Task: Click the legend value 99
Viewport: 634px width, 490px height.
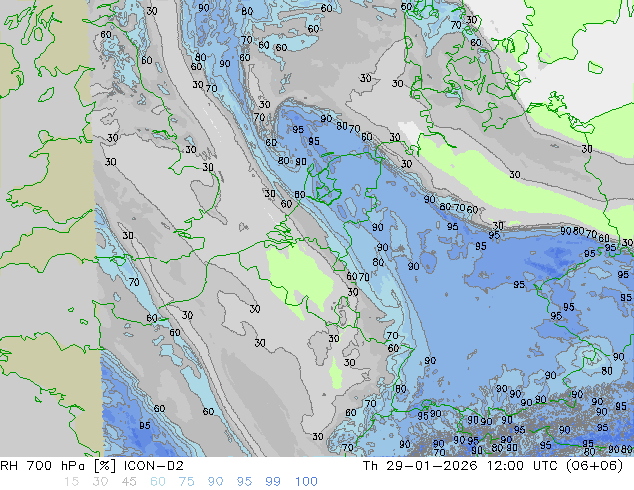Action: [273, 482]
